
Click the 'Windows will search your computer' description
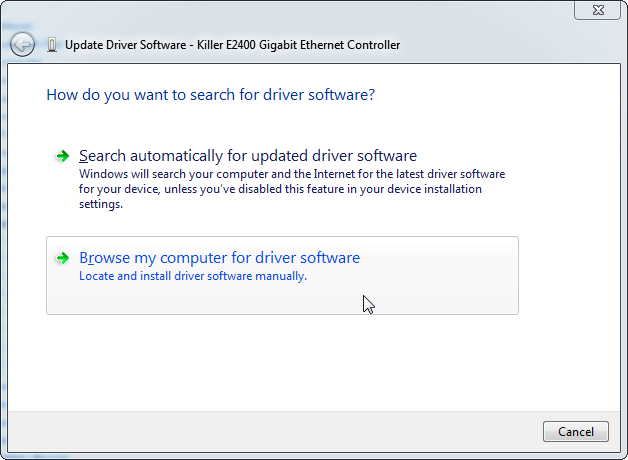tap(292, 189)
